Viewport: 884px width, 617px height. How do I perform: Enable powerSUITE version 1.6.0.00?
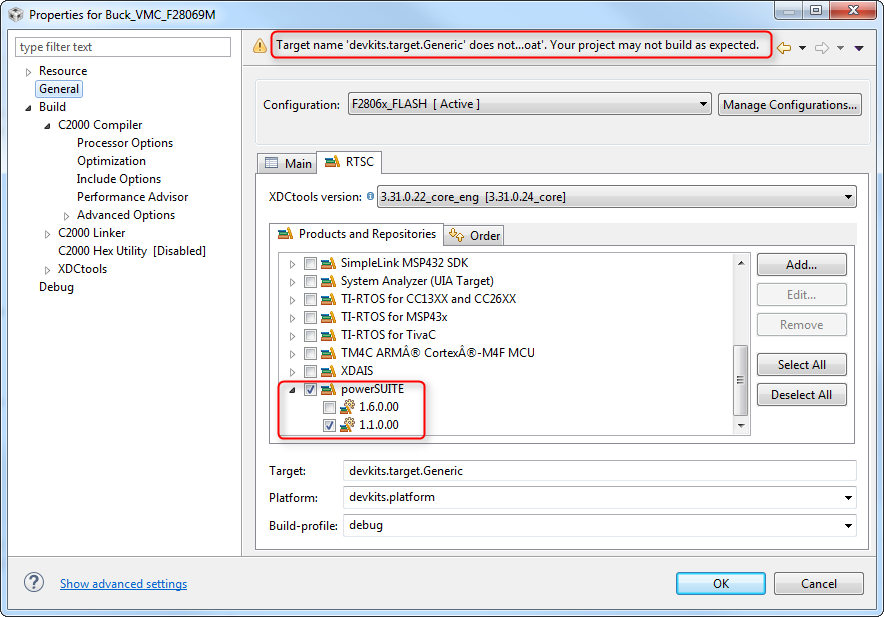coord(330,407)
